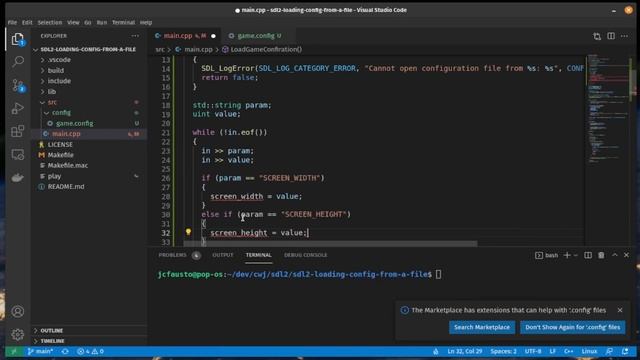The image size is (640, 360).
Task: Dismiss the Marketplace notification
Action: click(x=620, y=310)
